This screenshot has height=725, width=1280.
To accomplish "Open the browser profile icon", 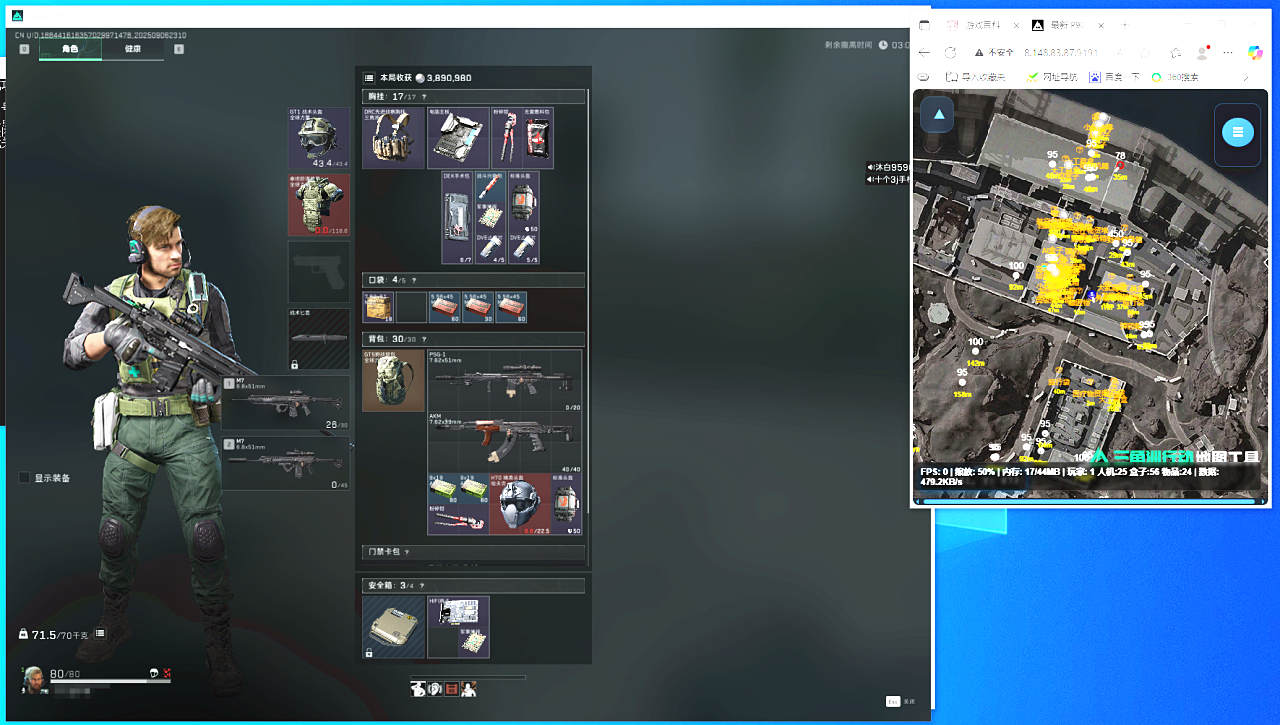I will 1203,52.
